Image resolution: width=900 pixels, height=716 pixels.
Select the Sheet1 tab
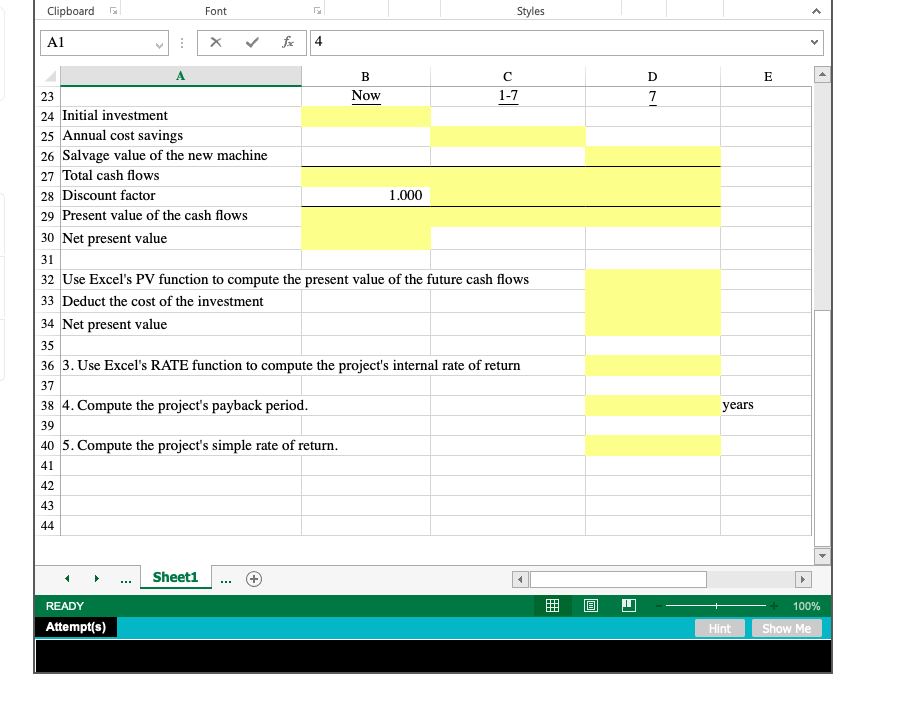(175, 578)
